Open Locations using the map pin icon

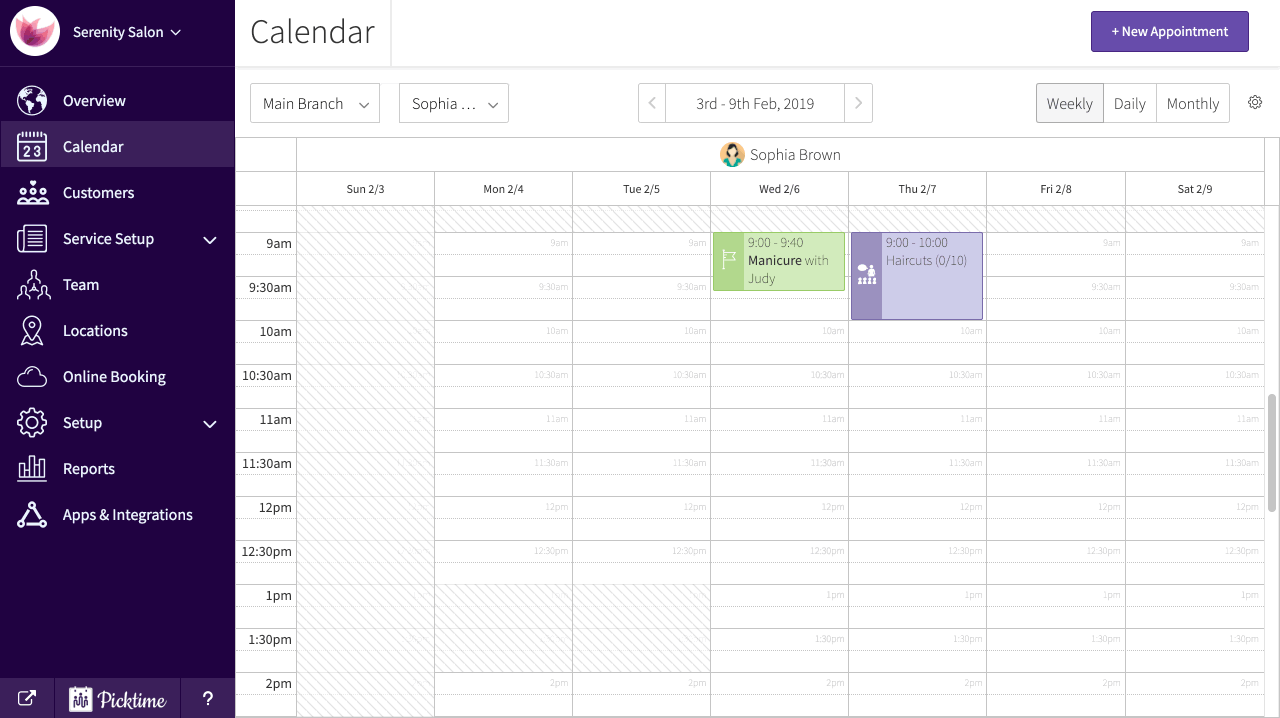(x=33, y=330)
